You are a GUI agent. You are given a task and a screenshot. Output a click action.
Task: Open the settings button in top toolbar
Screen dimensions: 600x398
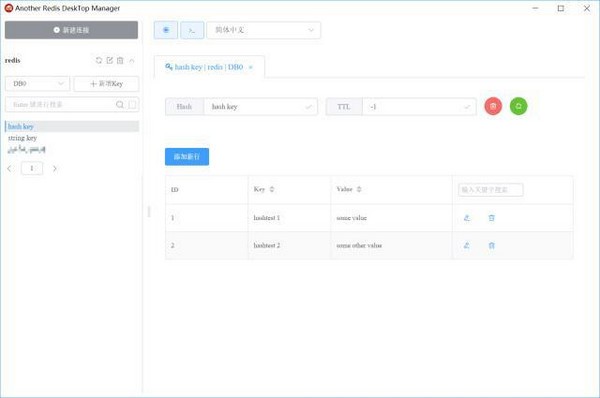click(166, 30)
